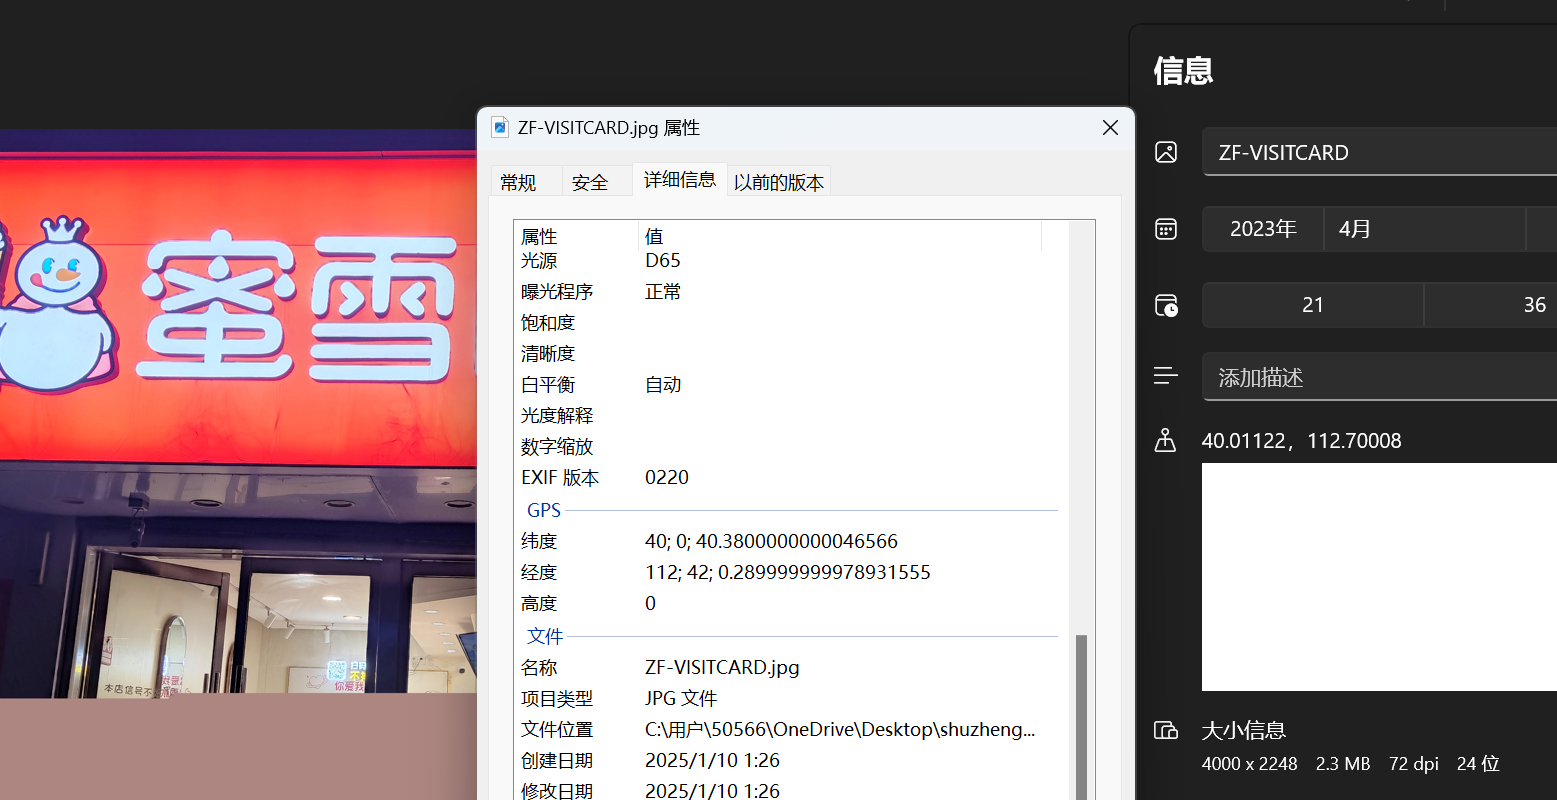The width and height of the screenshot is (1557, 800).
Task: Select the 文件位置 path row
Action: tap(790, 729)
